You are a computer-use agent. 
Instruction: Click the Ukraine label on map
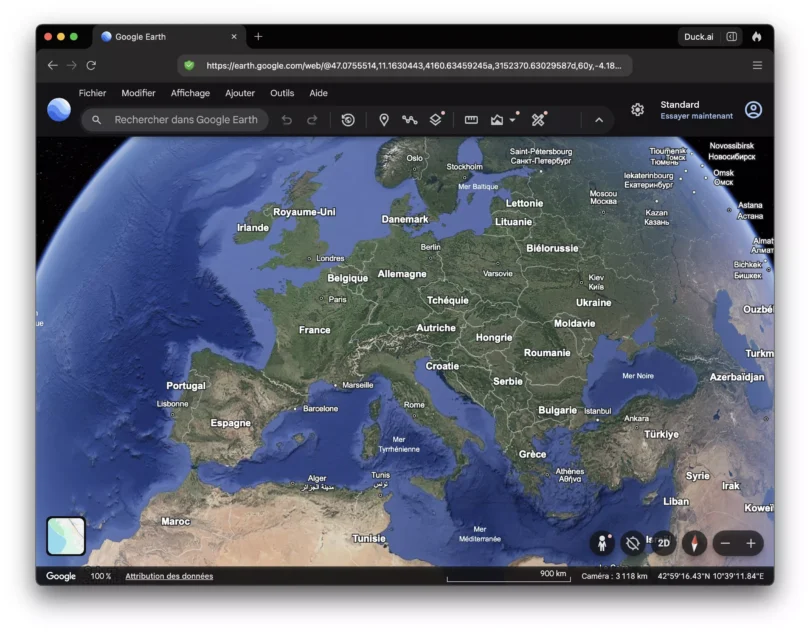click(x=594, y=303)
